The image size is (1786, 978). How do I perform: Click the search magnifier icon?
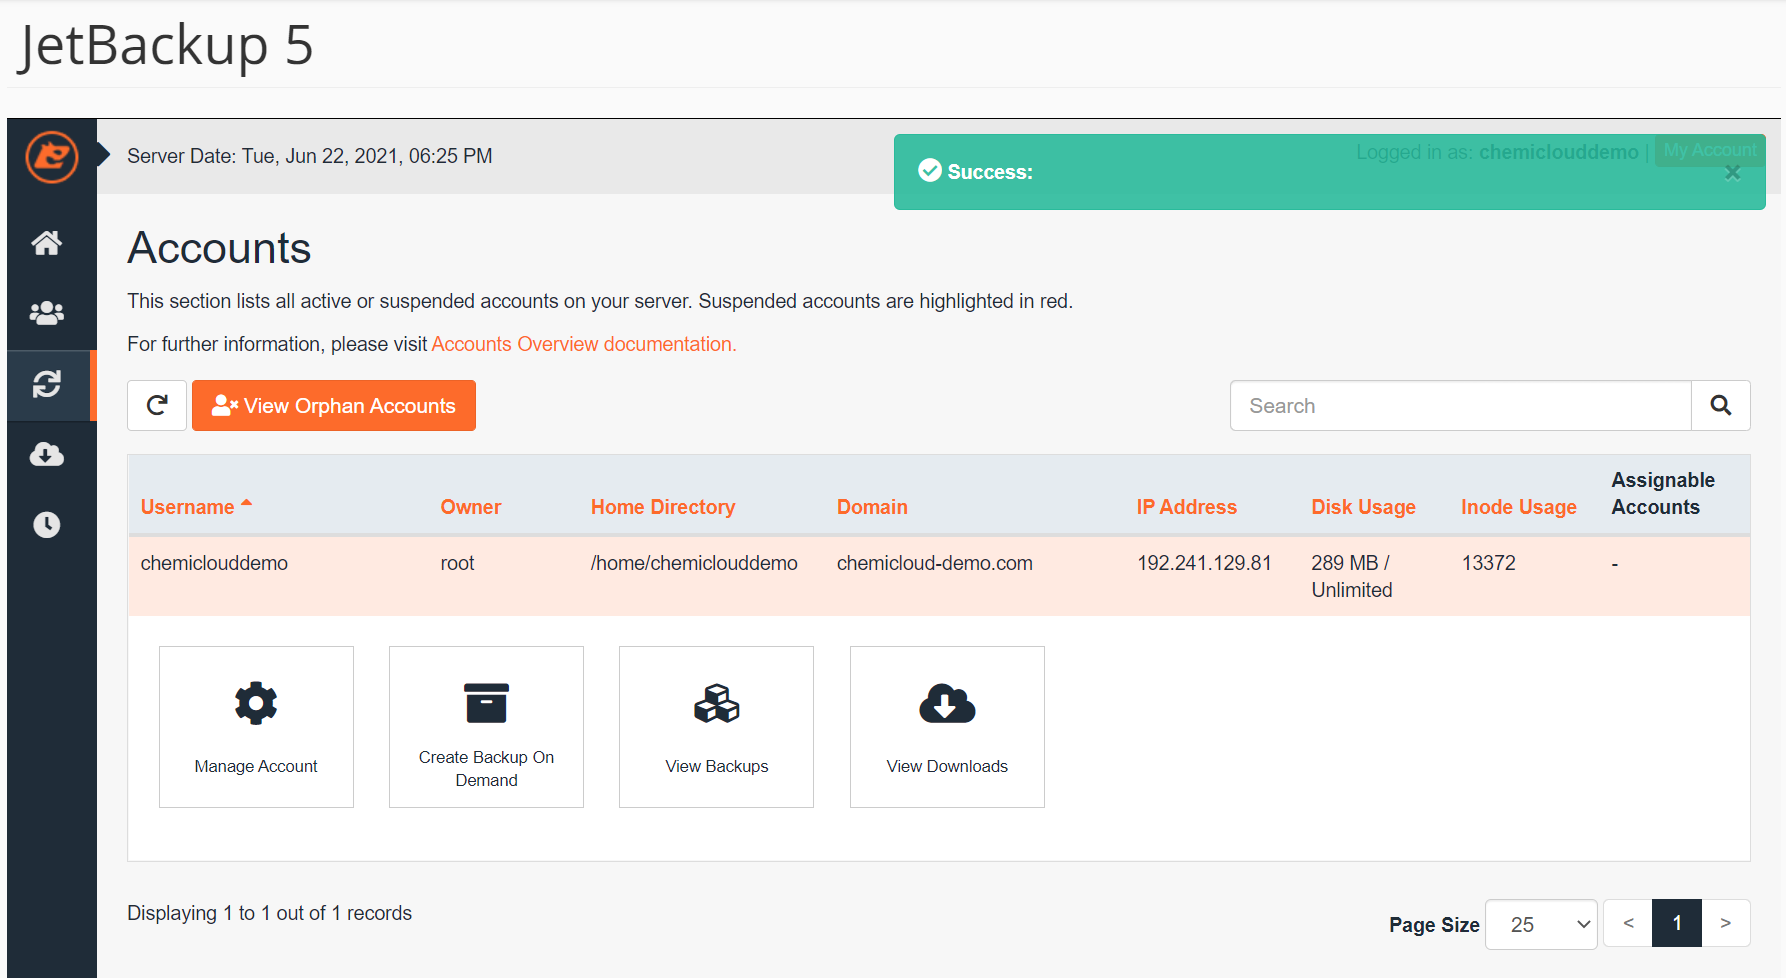coord(1720,405)
